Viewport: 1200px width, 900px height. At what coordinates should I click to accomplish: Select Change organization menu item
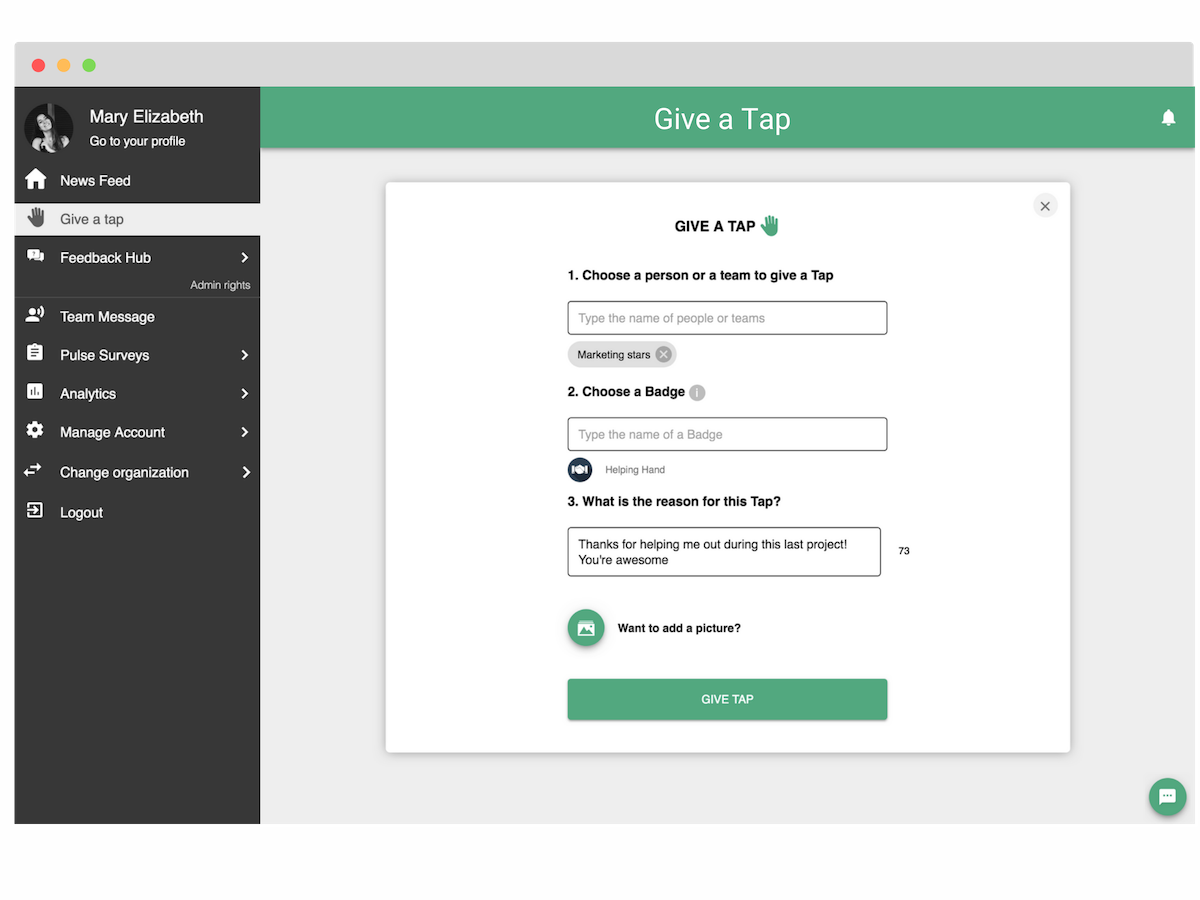click(x=137, y=472)
